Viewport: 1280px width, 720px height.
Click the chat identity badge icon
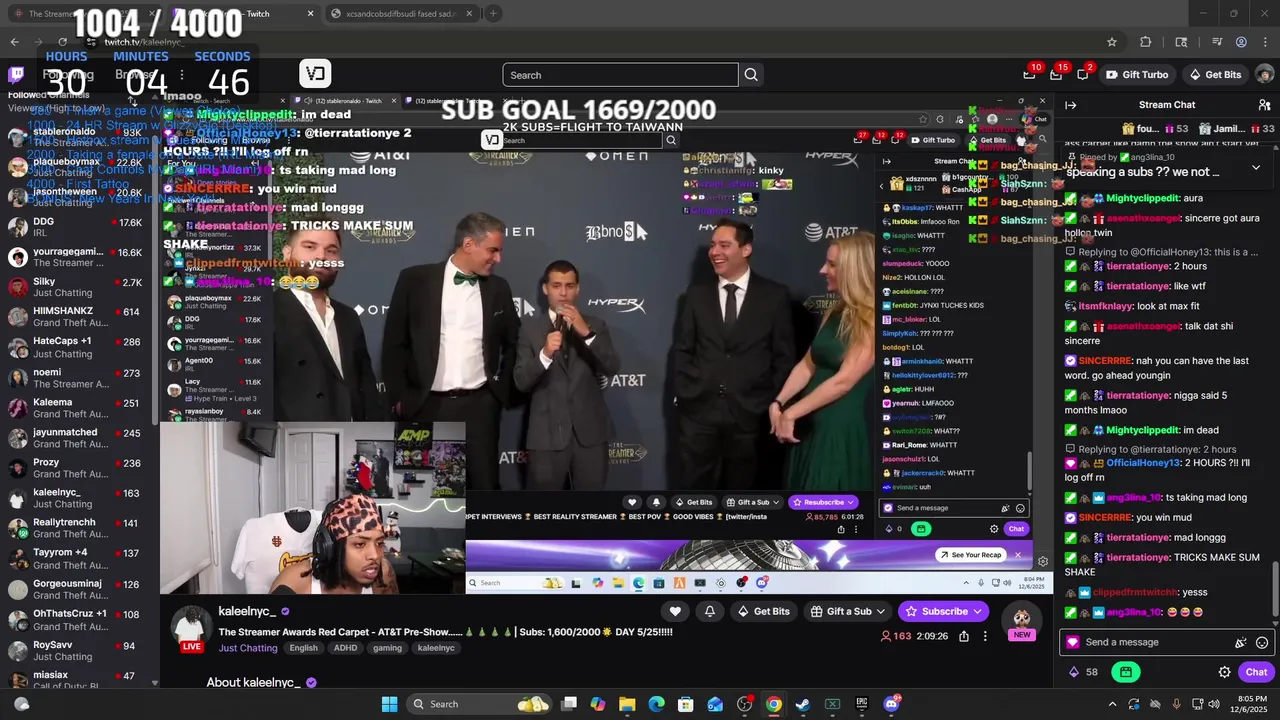pyautogui.click(x=1073, y=643)
